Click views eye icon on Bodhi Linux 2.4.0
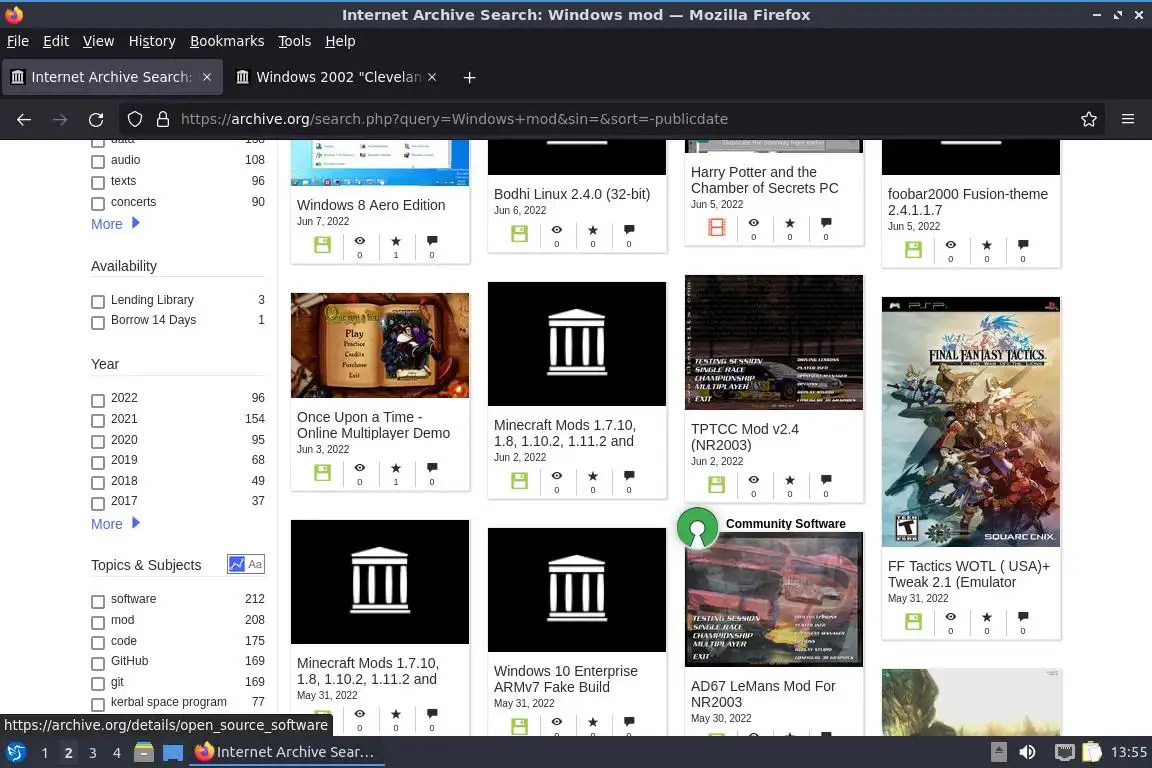 [x=556, y=230]
